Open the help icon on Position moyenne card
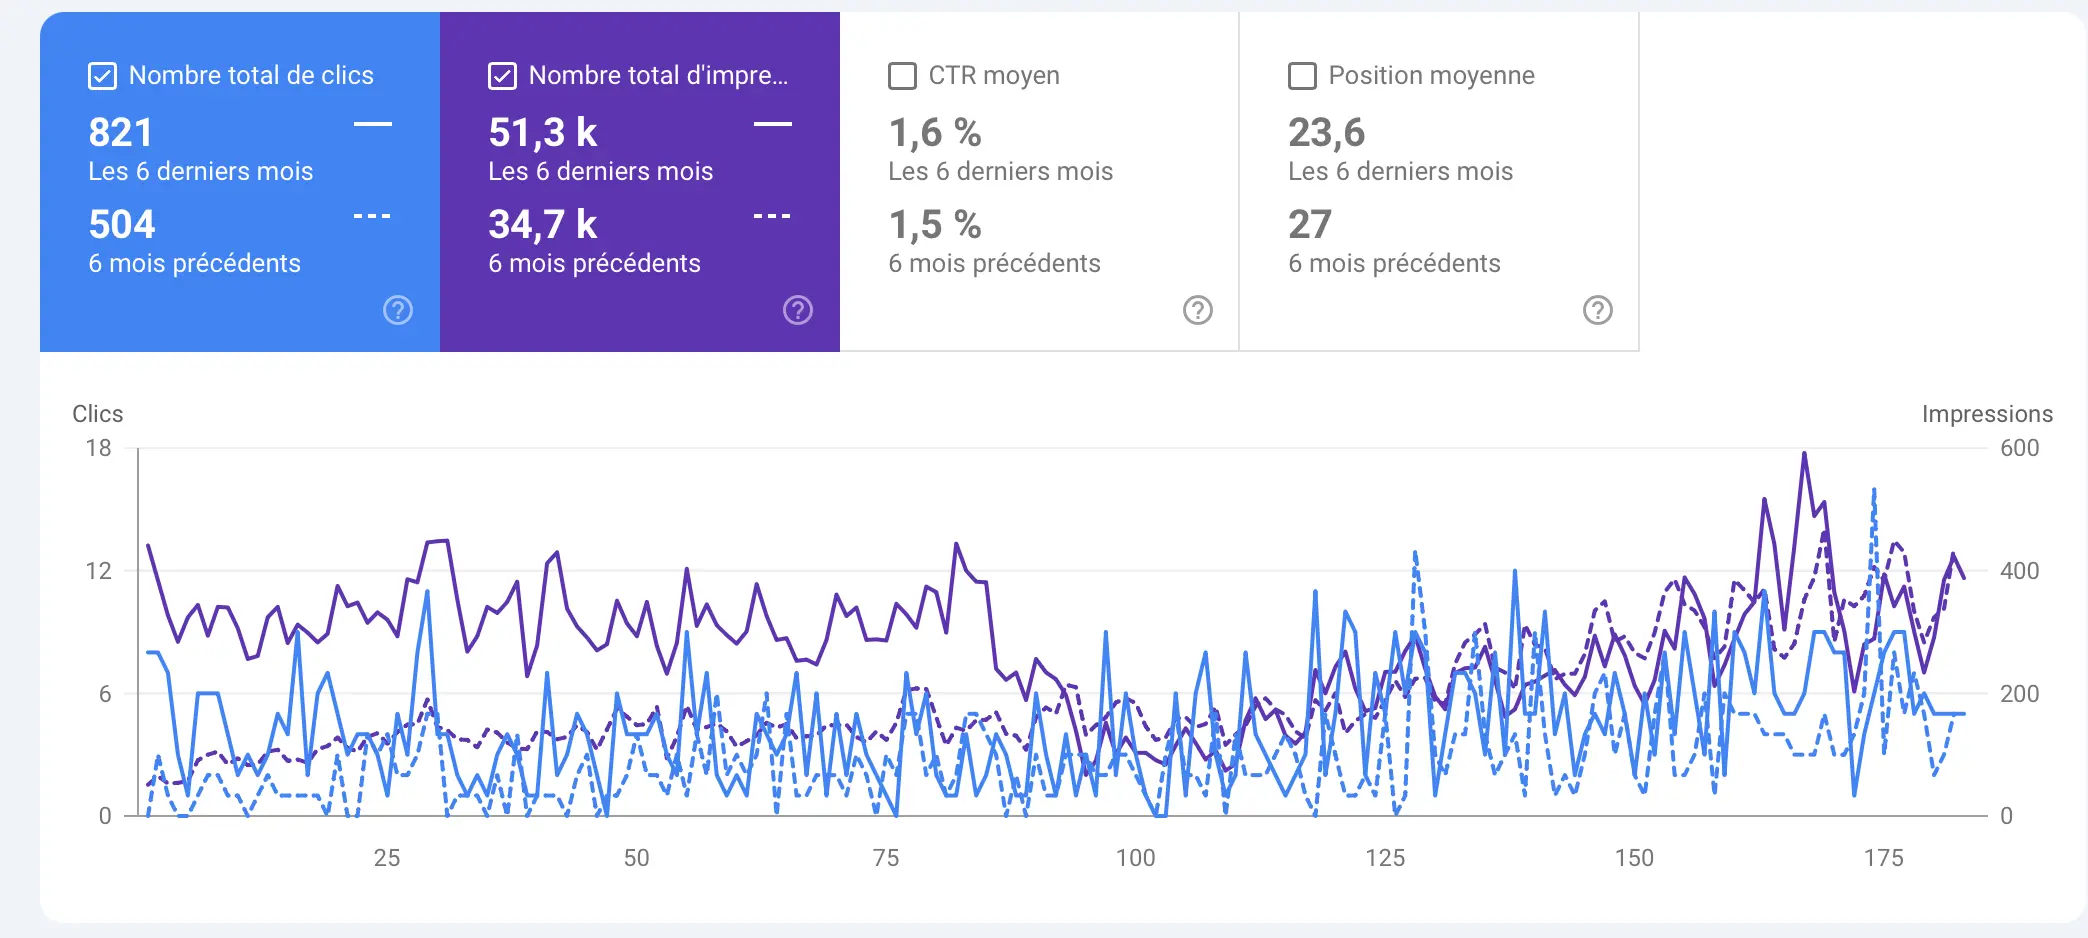 tap(1597, 311)
